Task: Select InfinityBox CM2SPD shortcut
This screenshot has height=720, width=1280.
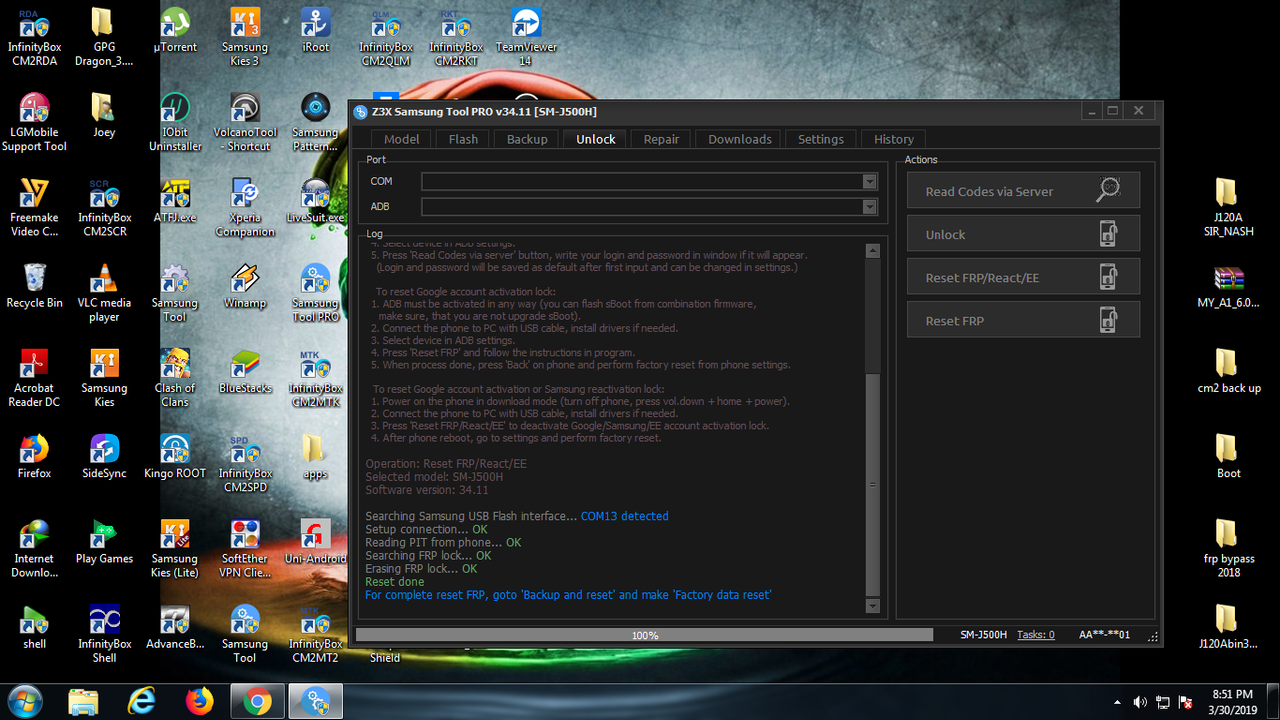Action: 245,464
